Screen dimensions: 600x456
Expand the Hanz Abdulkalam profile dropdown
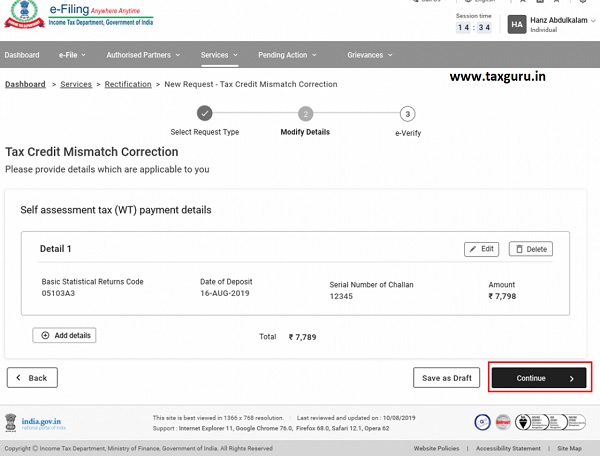coord(593,21)
